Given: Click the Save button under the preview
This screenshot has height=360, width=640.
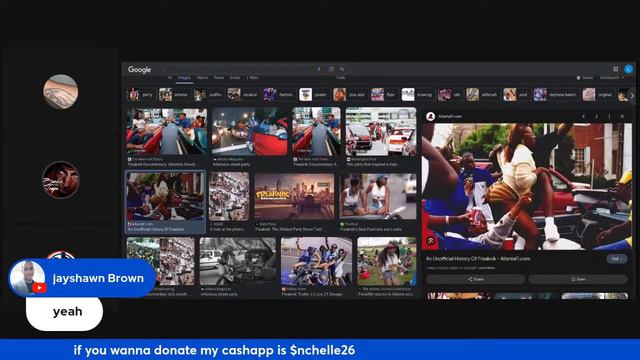Looking at the screenshot, I should click(x=578, y=279).
